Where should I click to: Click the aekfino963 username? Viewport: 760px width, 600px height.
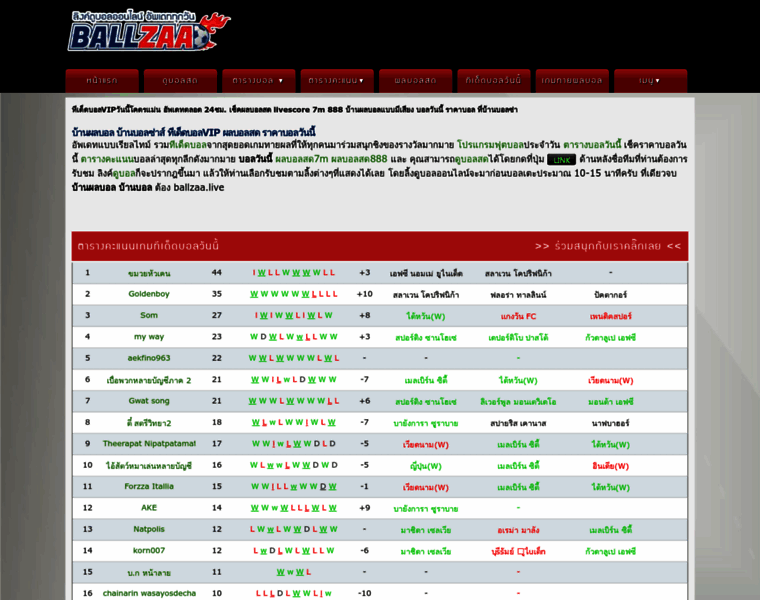tap(149, 358)
